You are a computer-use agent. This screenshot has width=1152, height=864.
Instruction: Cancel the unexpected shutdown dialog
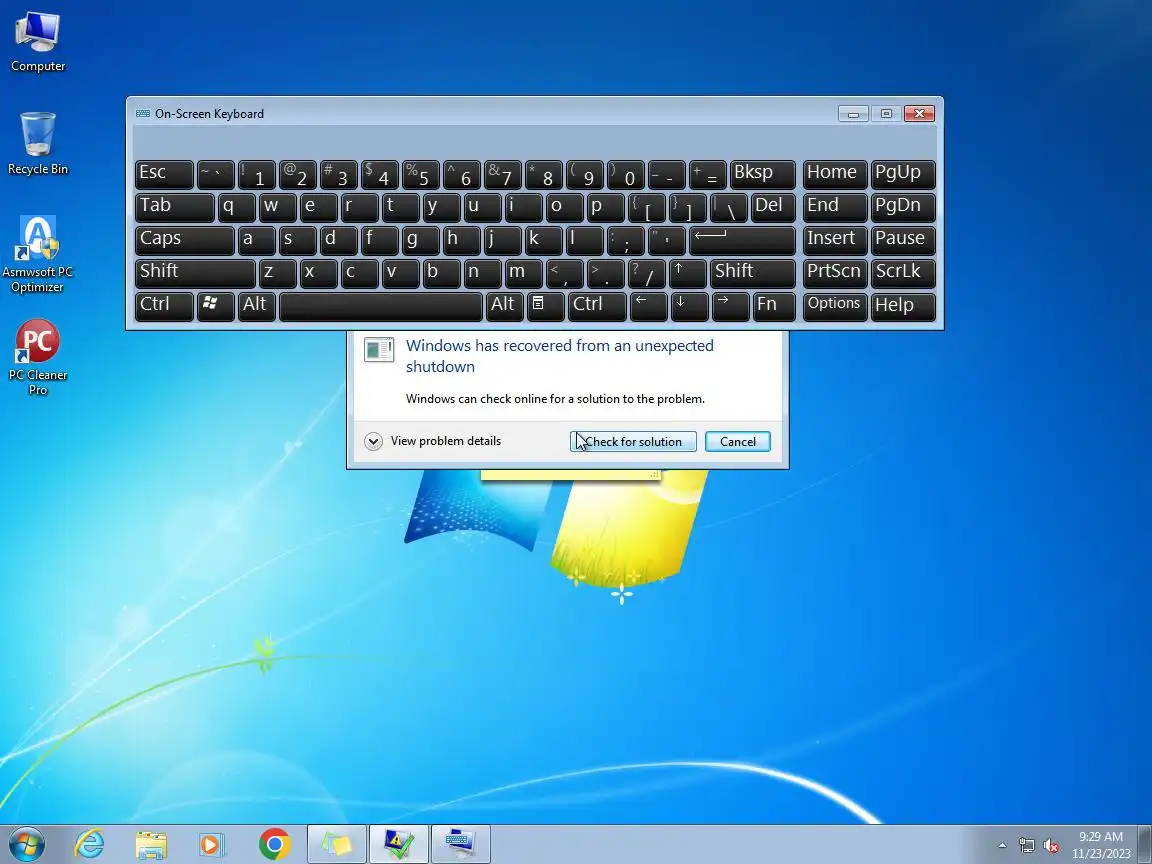point(738,442)
